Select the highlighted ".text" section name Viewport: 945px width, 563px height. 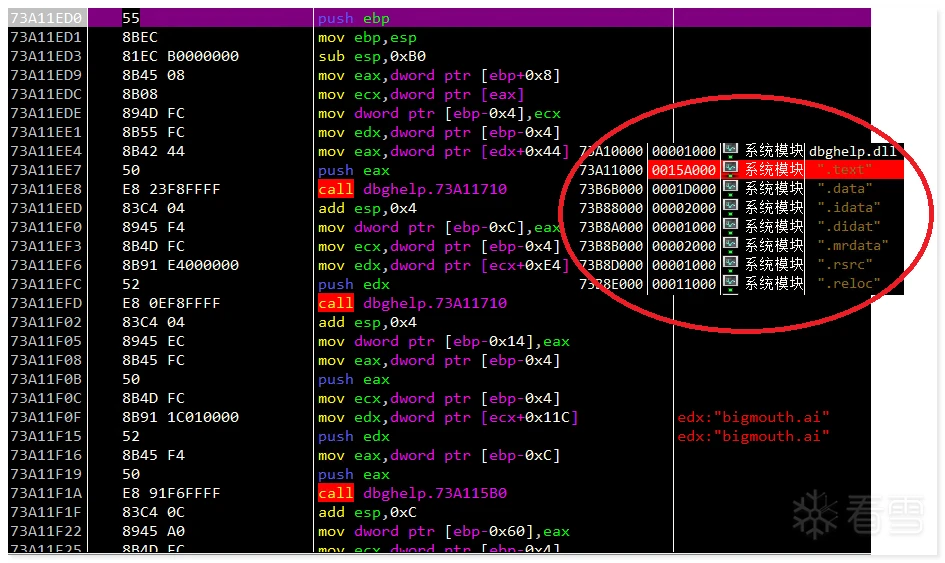844,169
